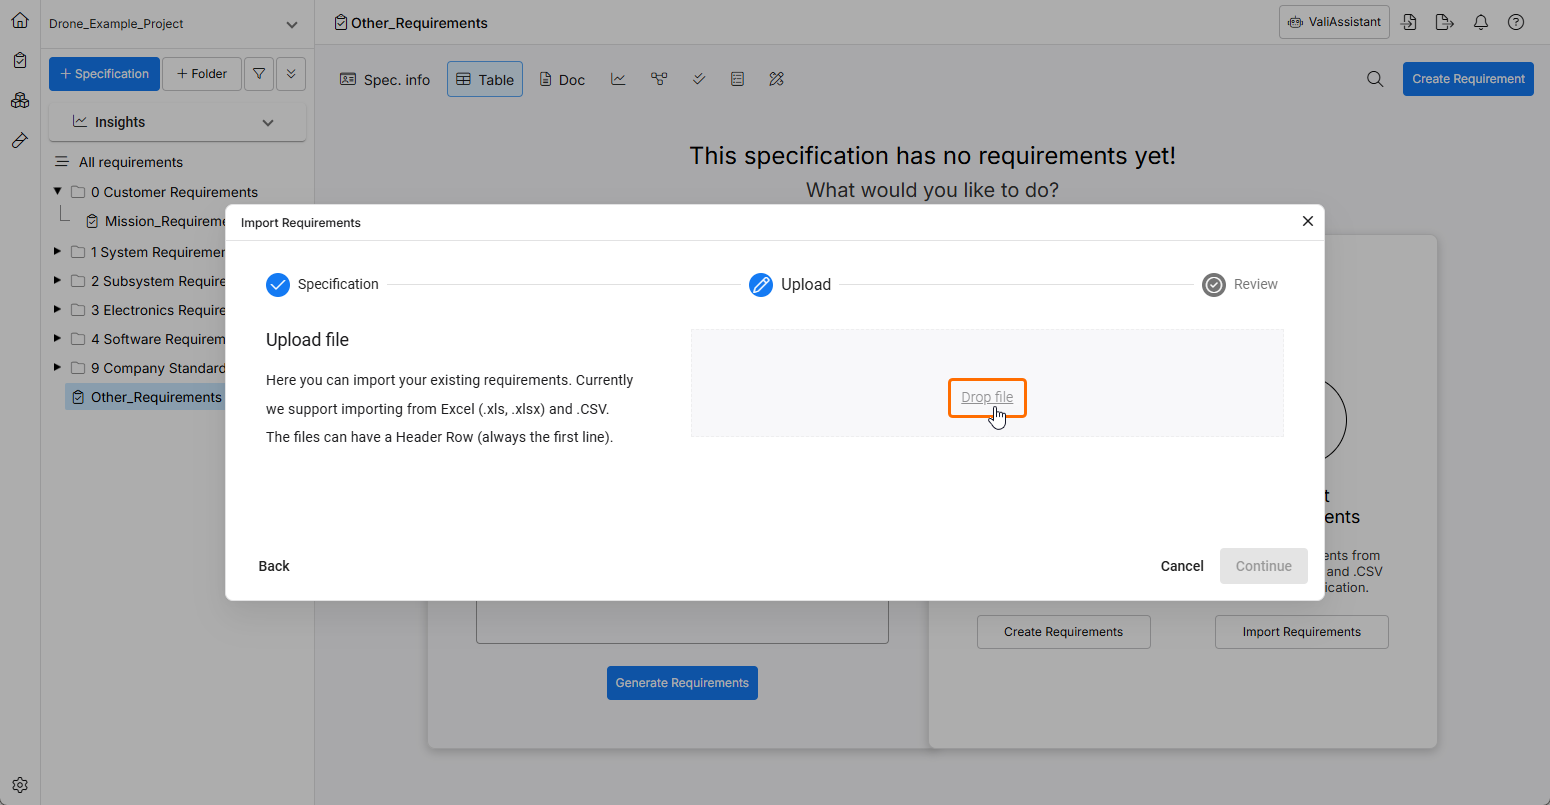Open the notifications bell

pos(1481,22)
